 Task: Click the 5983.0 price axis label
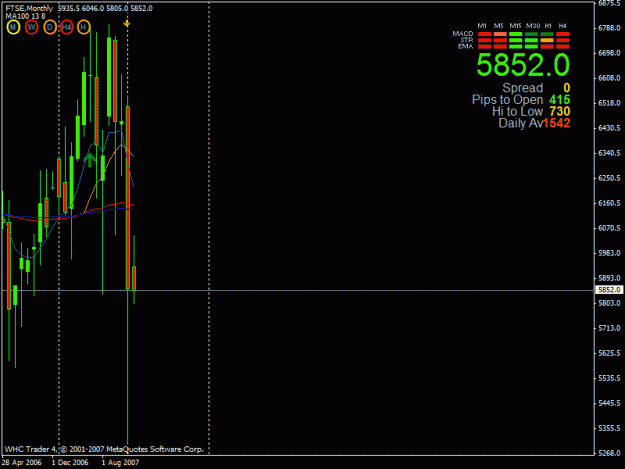coord(609,253)
